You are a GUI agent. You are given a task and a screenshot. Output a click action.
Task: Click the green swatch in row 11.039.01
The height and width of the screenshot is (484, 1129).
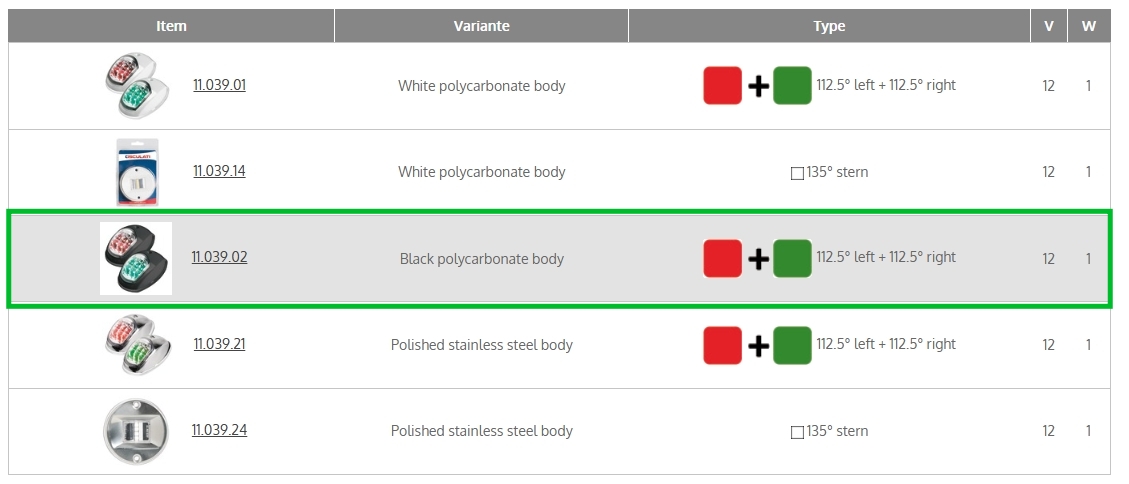click(x=792, y=86)
